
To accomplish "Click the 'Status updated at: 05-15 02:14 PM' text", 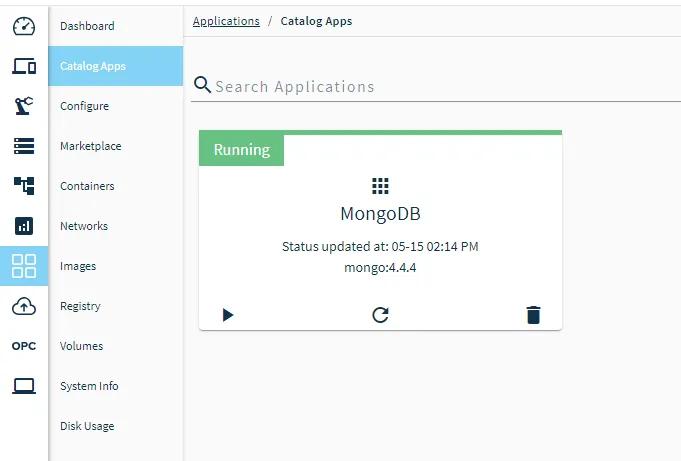I will point(380,247).
